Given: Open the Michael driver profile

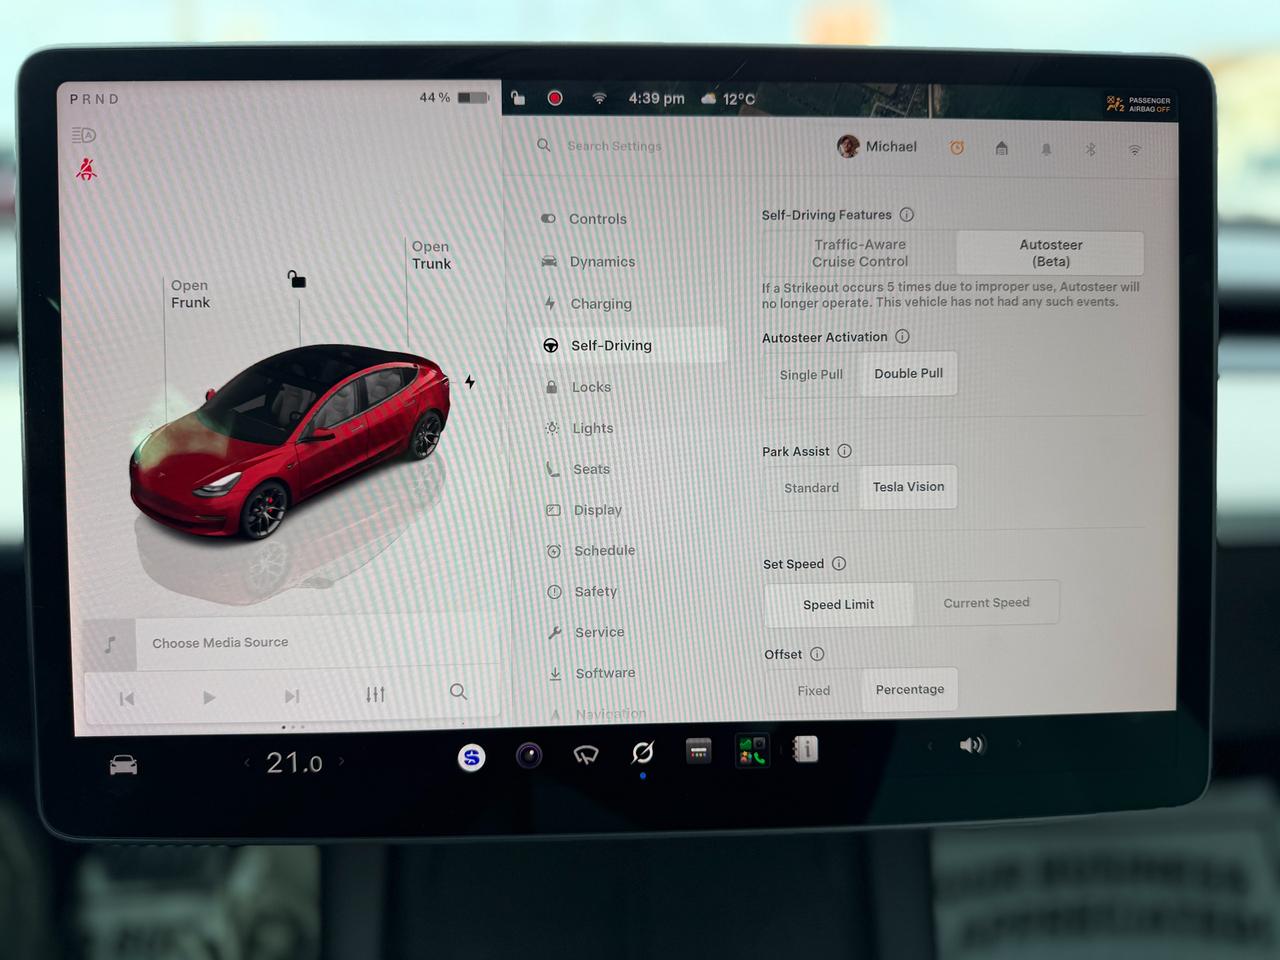Looking at the screenshot, I should [877, 147].
